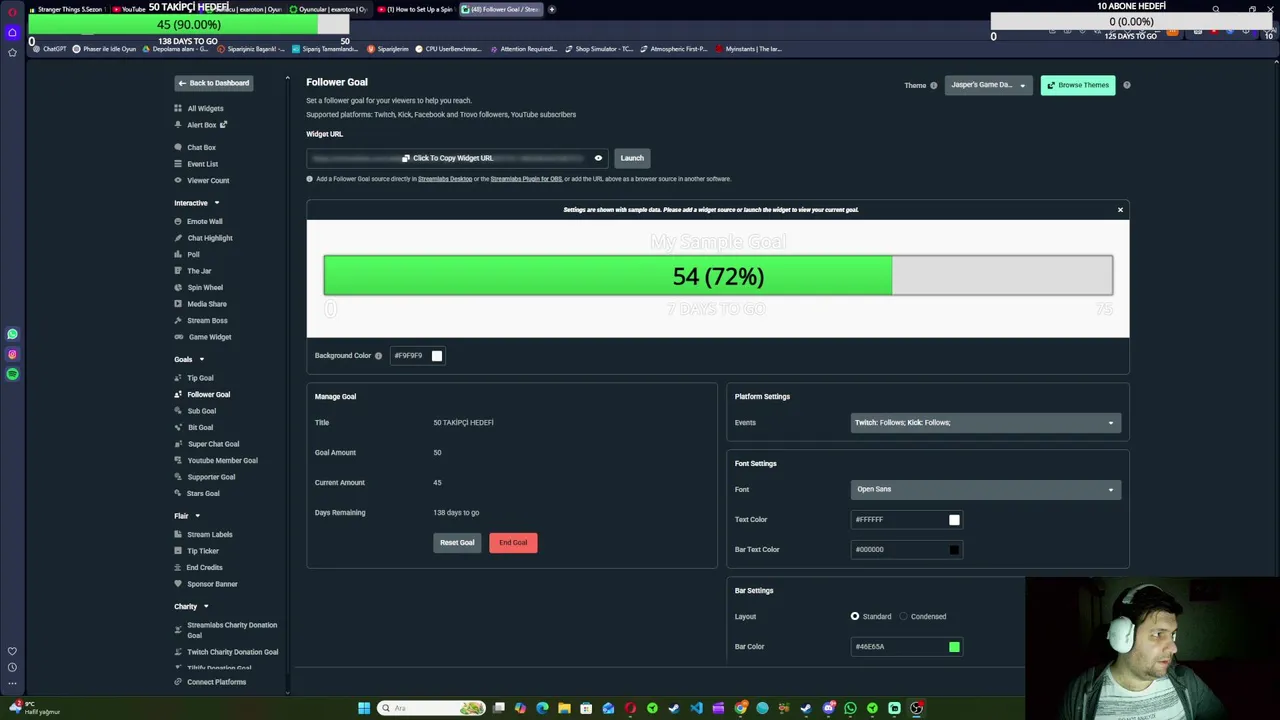The width and height of the screenshot is (1280, 720).
Task: Click the red End Goal button
Action: pos(513,542)
